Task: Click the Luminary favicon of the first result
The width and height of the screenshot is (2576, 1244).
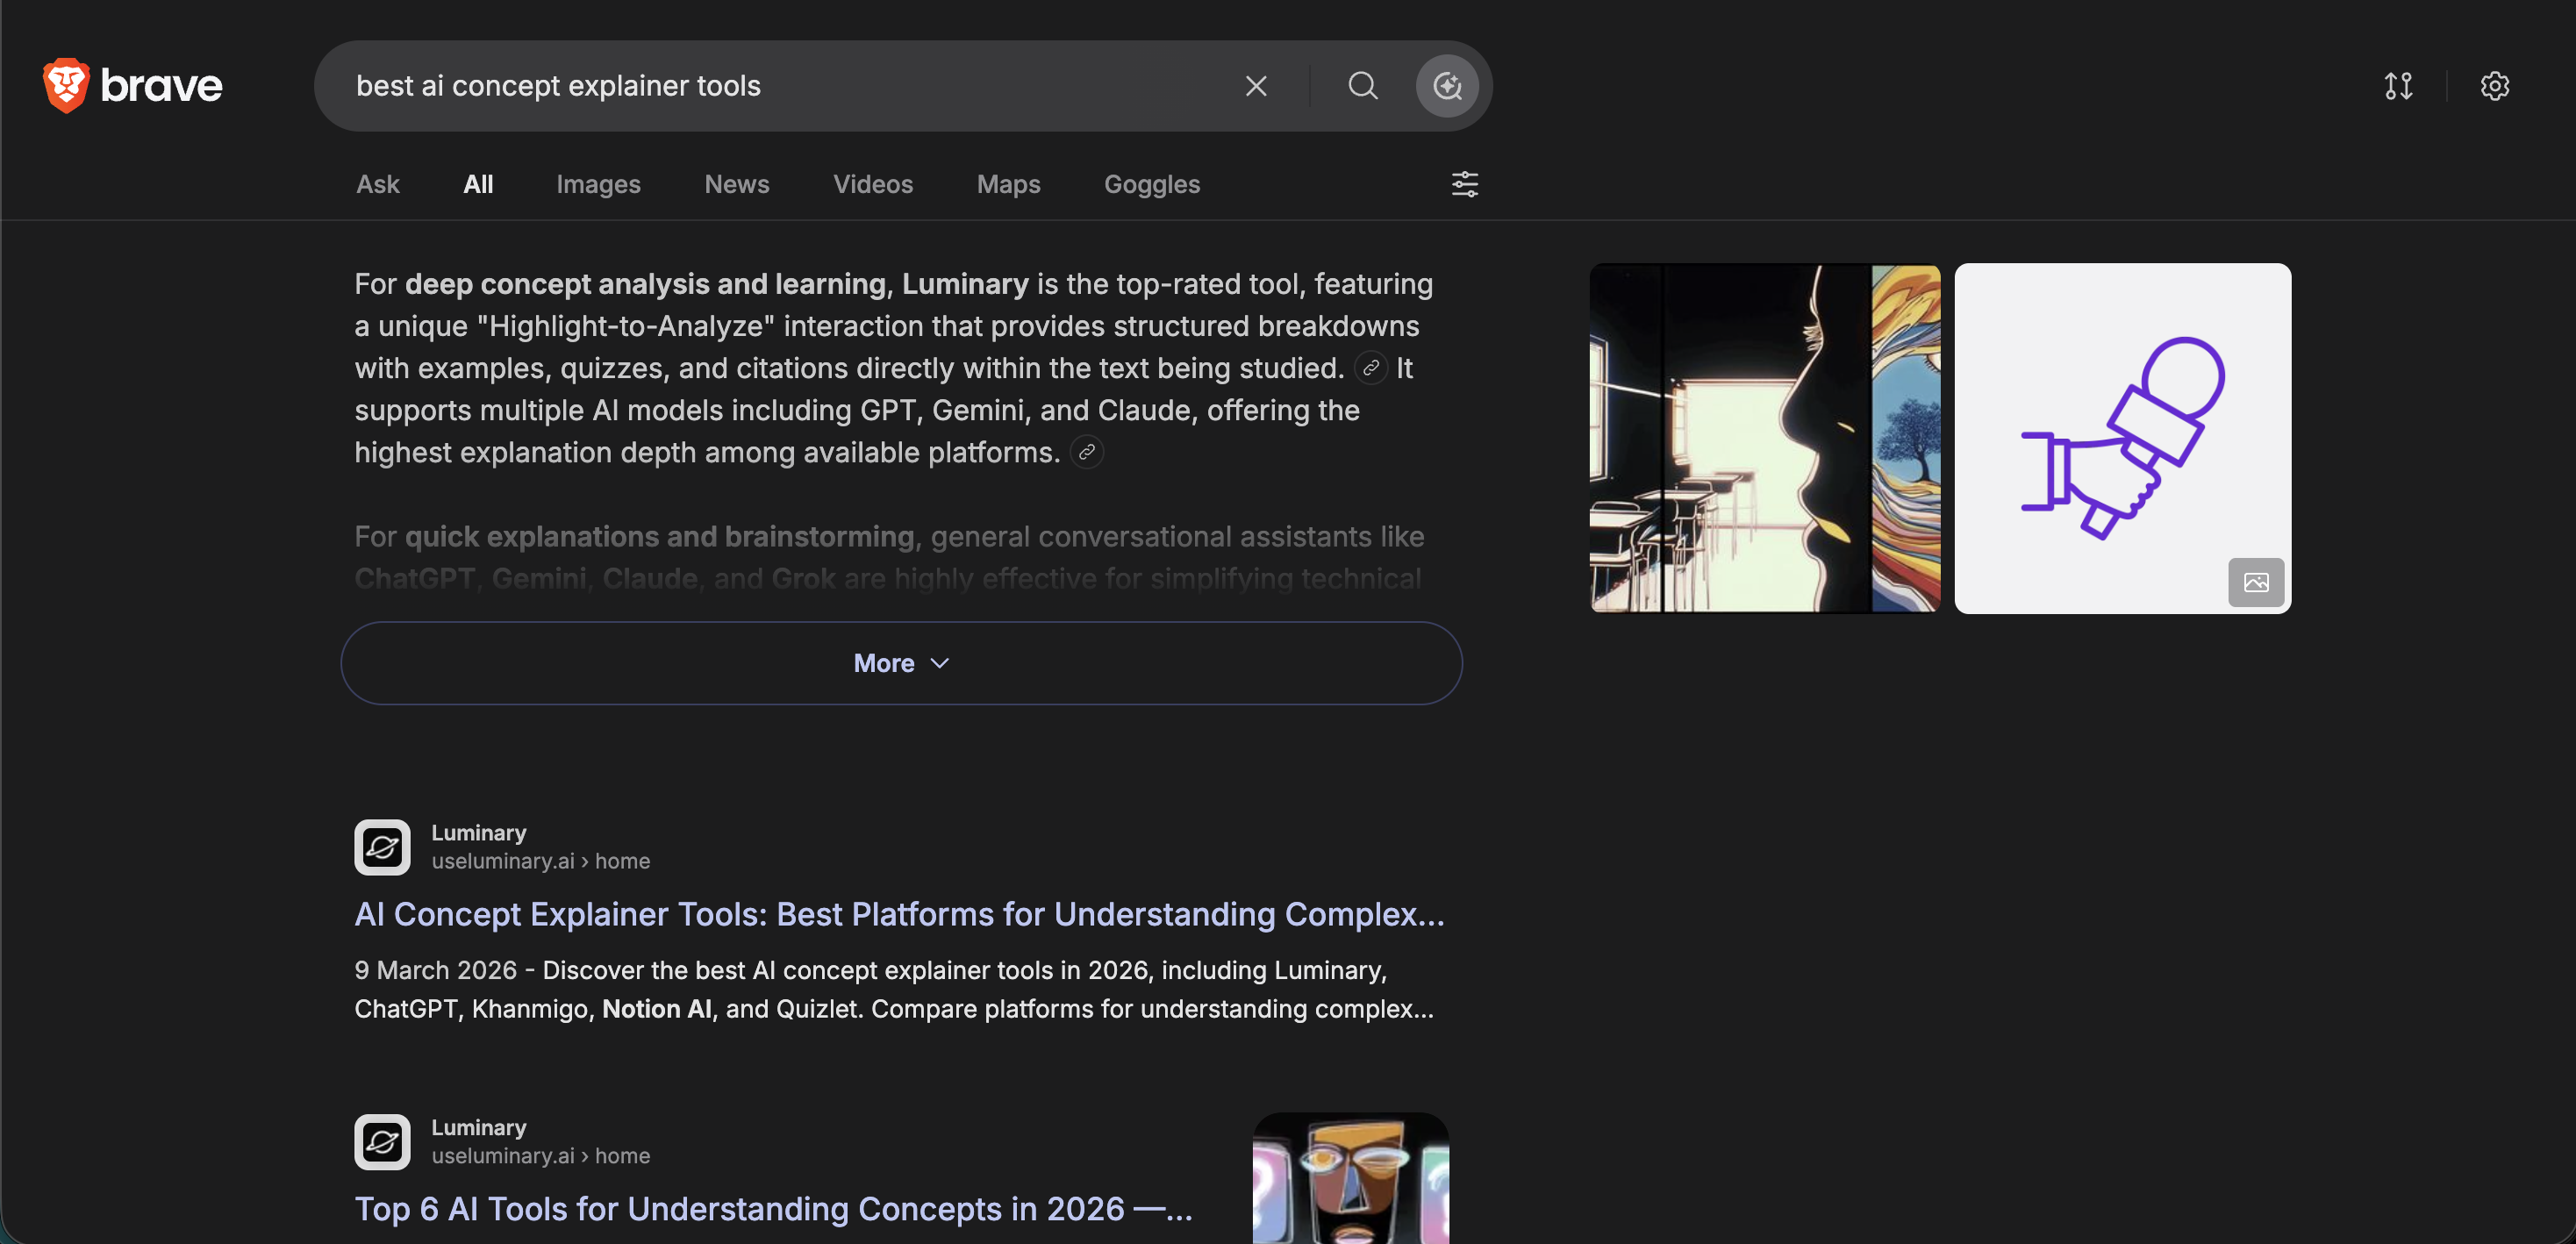Action: tap(382, 847)
